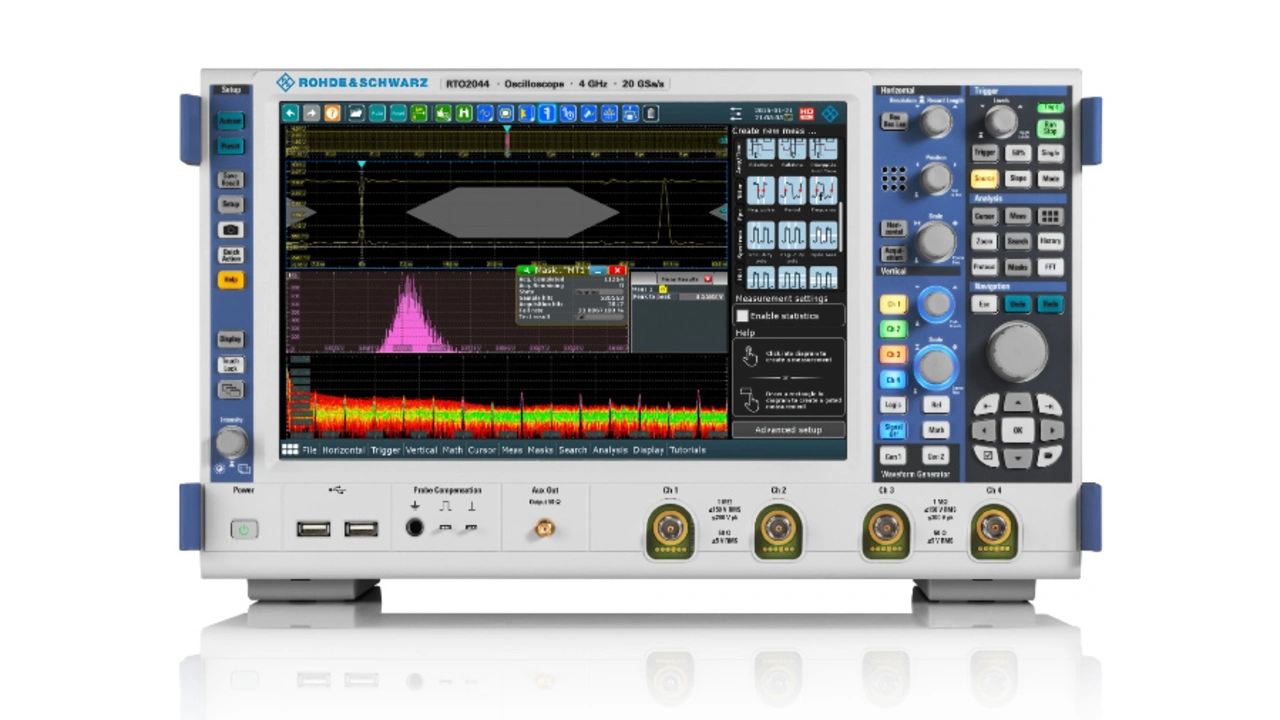Open the Trigger menu in the menu bar
Screen dimensions: 1280x720
[385, 450]
